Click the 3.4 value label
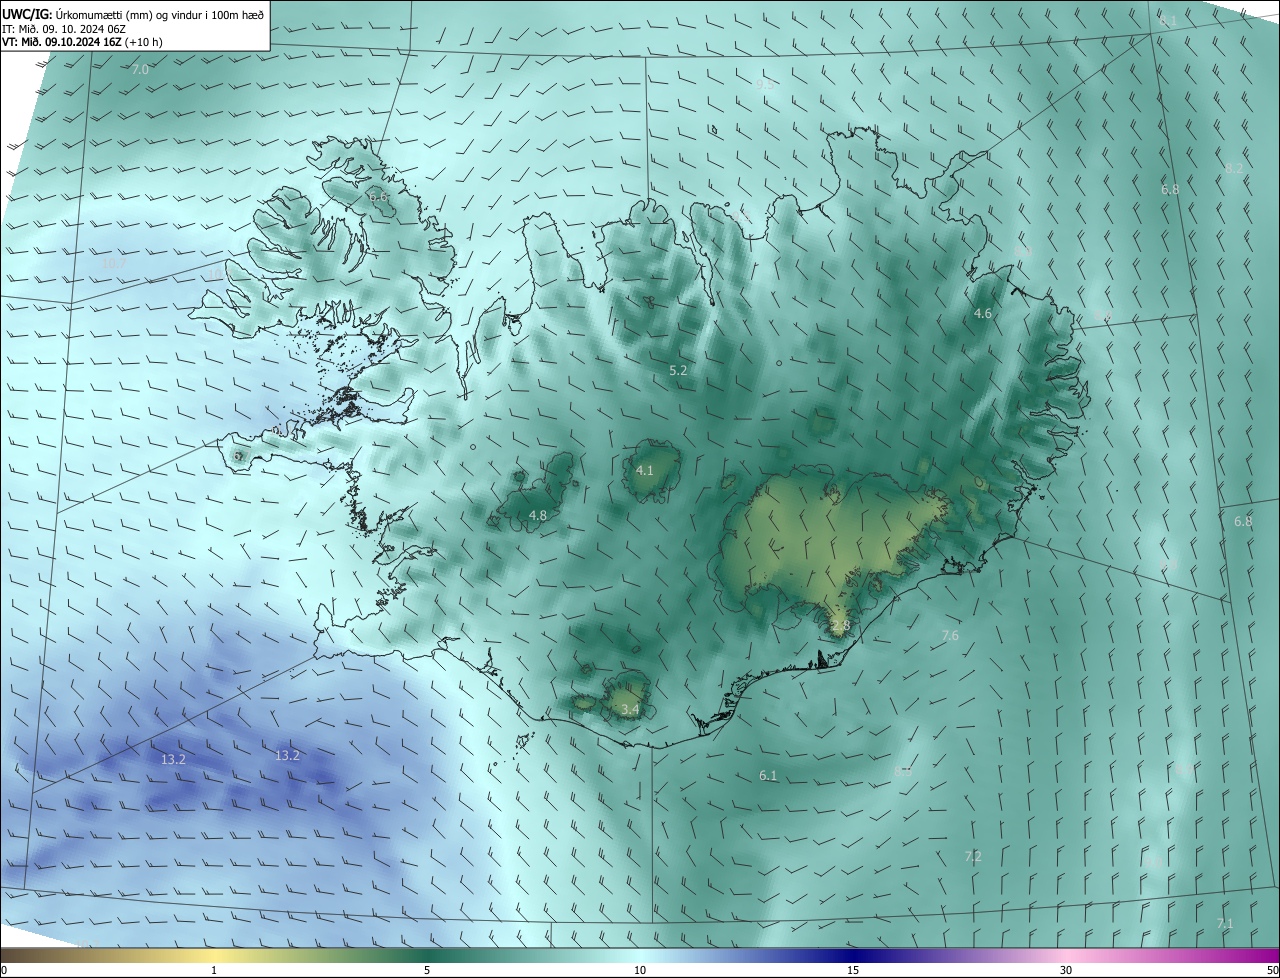1280x978 pixels. tap(630, 709)
